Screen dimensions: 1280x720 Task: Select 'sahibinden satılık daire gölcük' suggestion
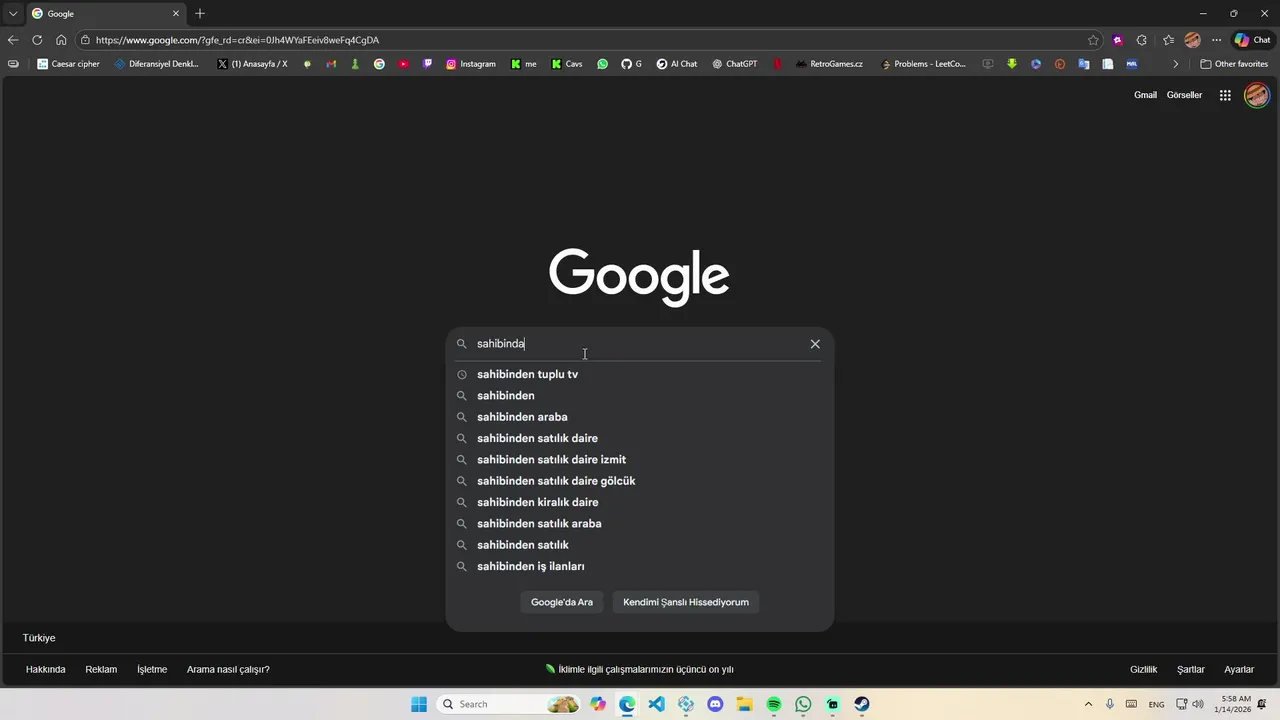click(x=640, y=481)
